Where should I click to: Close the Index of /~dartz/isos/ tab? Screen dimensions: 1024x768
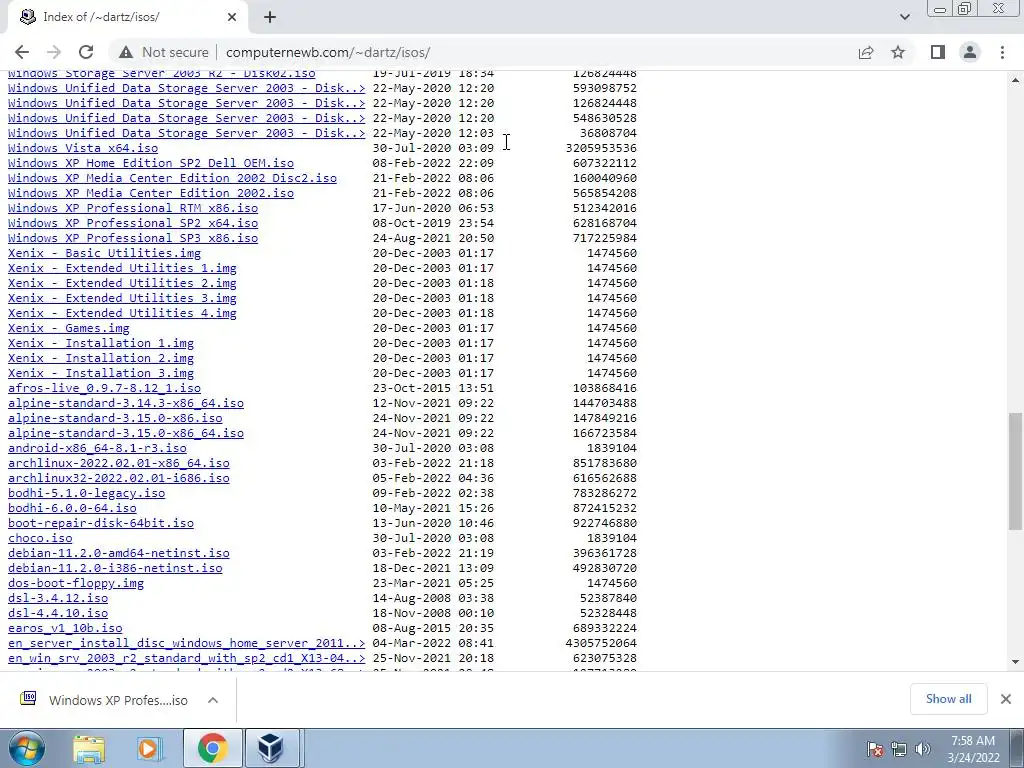pyautogui.click(x=232, y=17)
